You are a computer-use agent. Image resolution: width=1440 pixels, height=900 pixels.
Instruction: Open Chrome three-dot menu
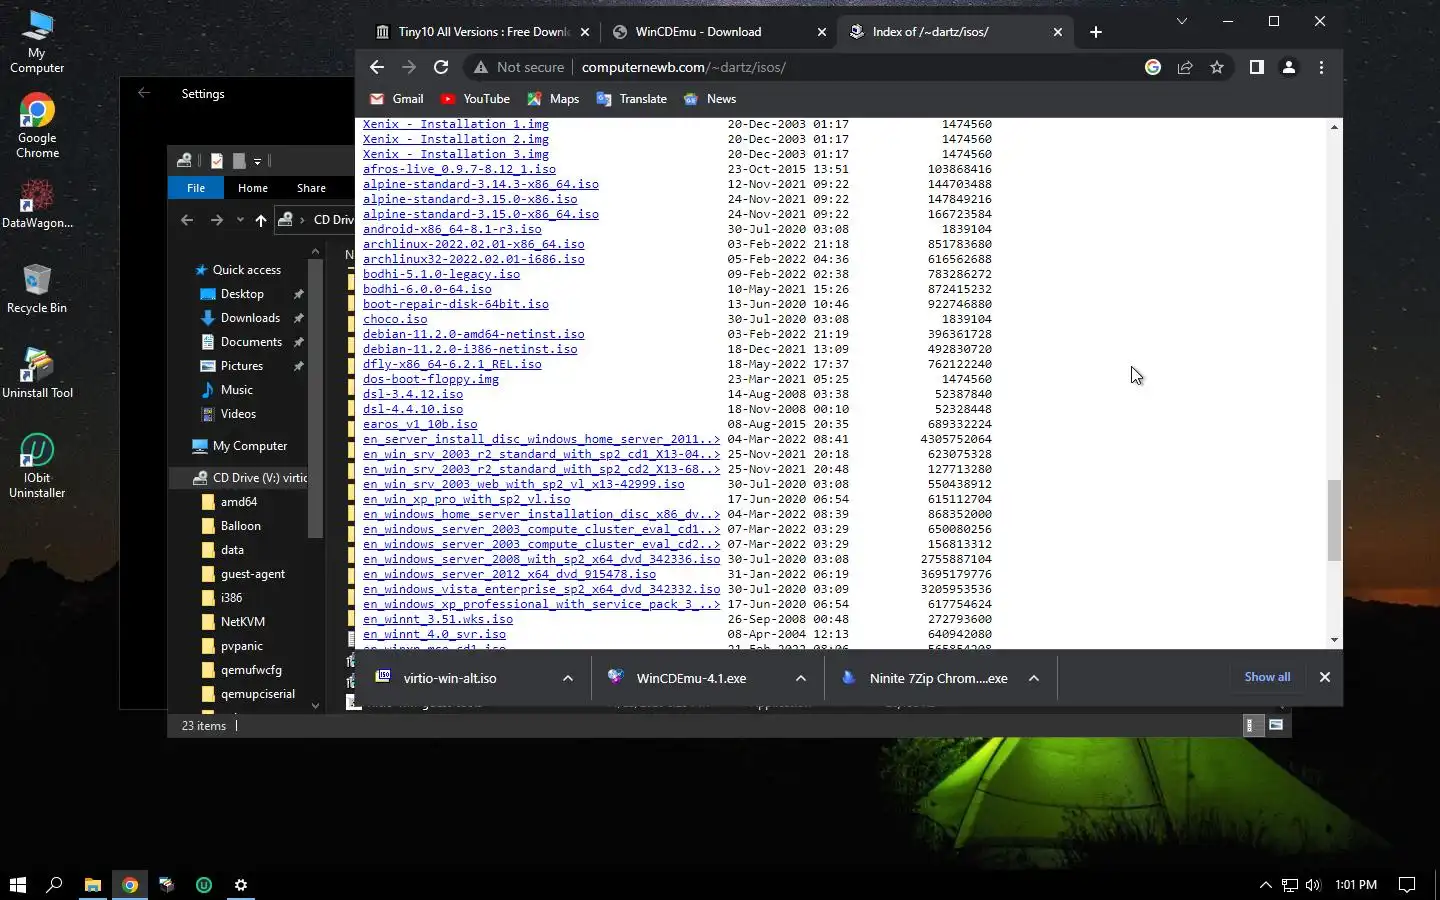(1321, 67)
